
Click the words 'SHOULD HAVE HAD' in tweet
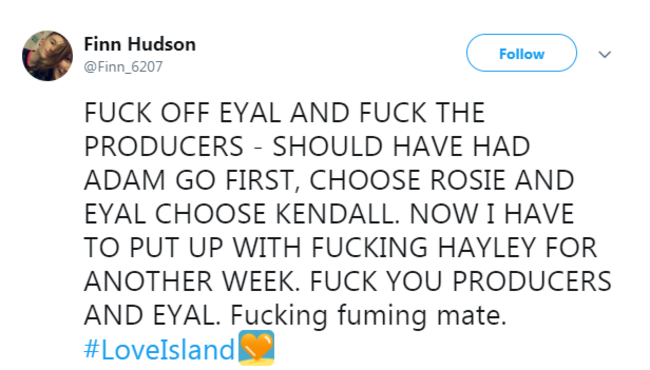tap(401, 146)
